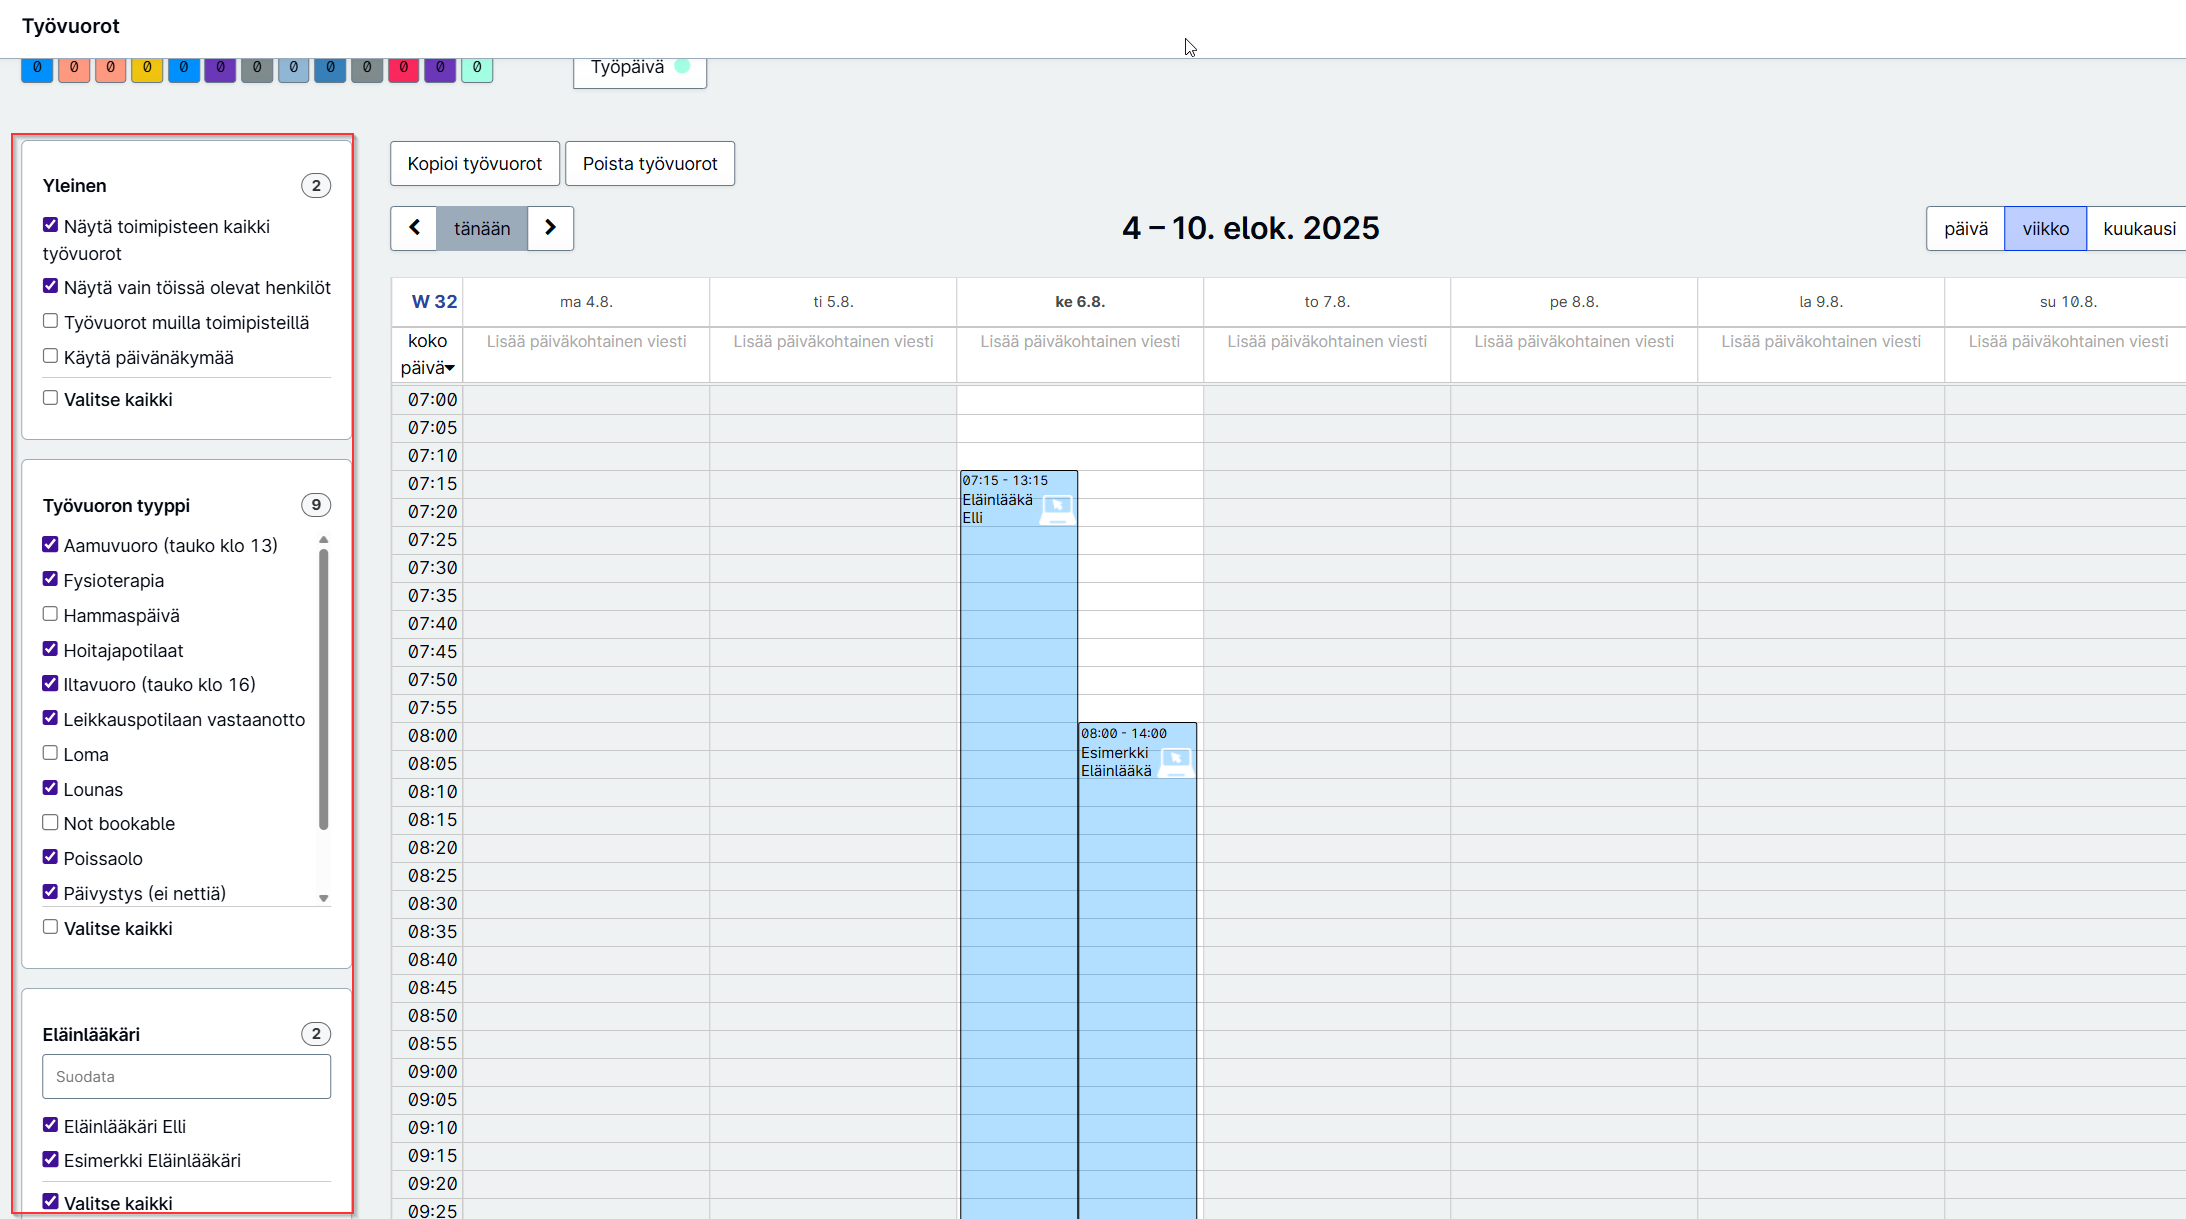Click the week title '4 – 10. elok. 2025'
The height and width of the screenshot is (1219, 2186).
pyautogui.click(x=1250, y=228)
